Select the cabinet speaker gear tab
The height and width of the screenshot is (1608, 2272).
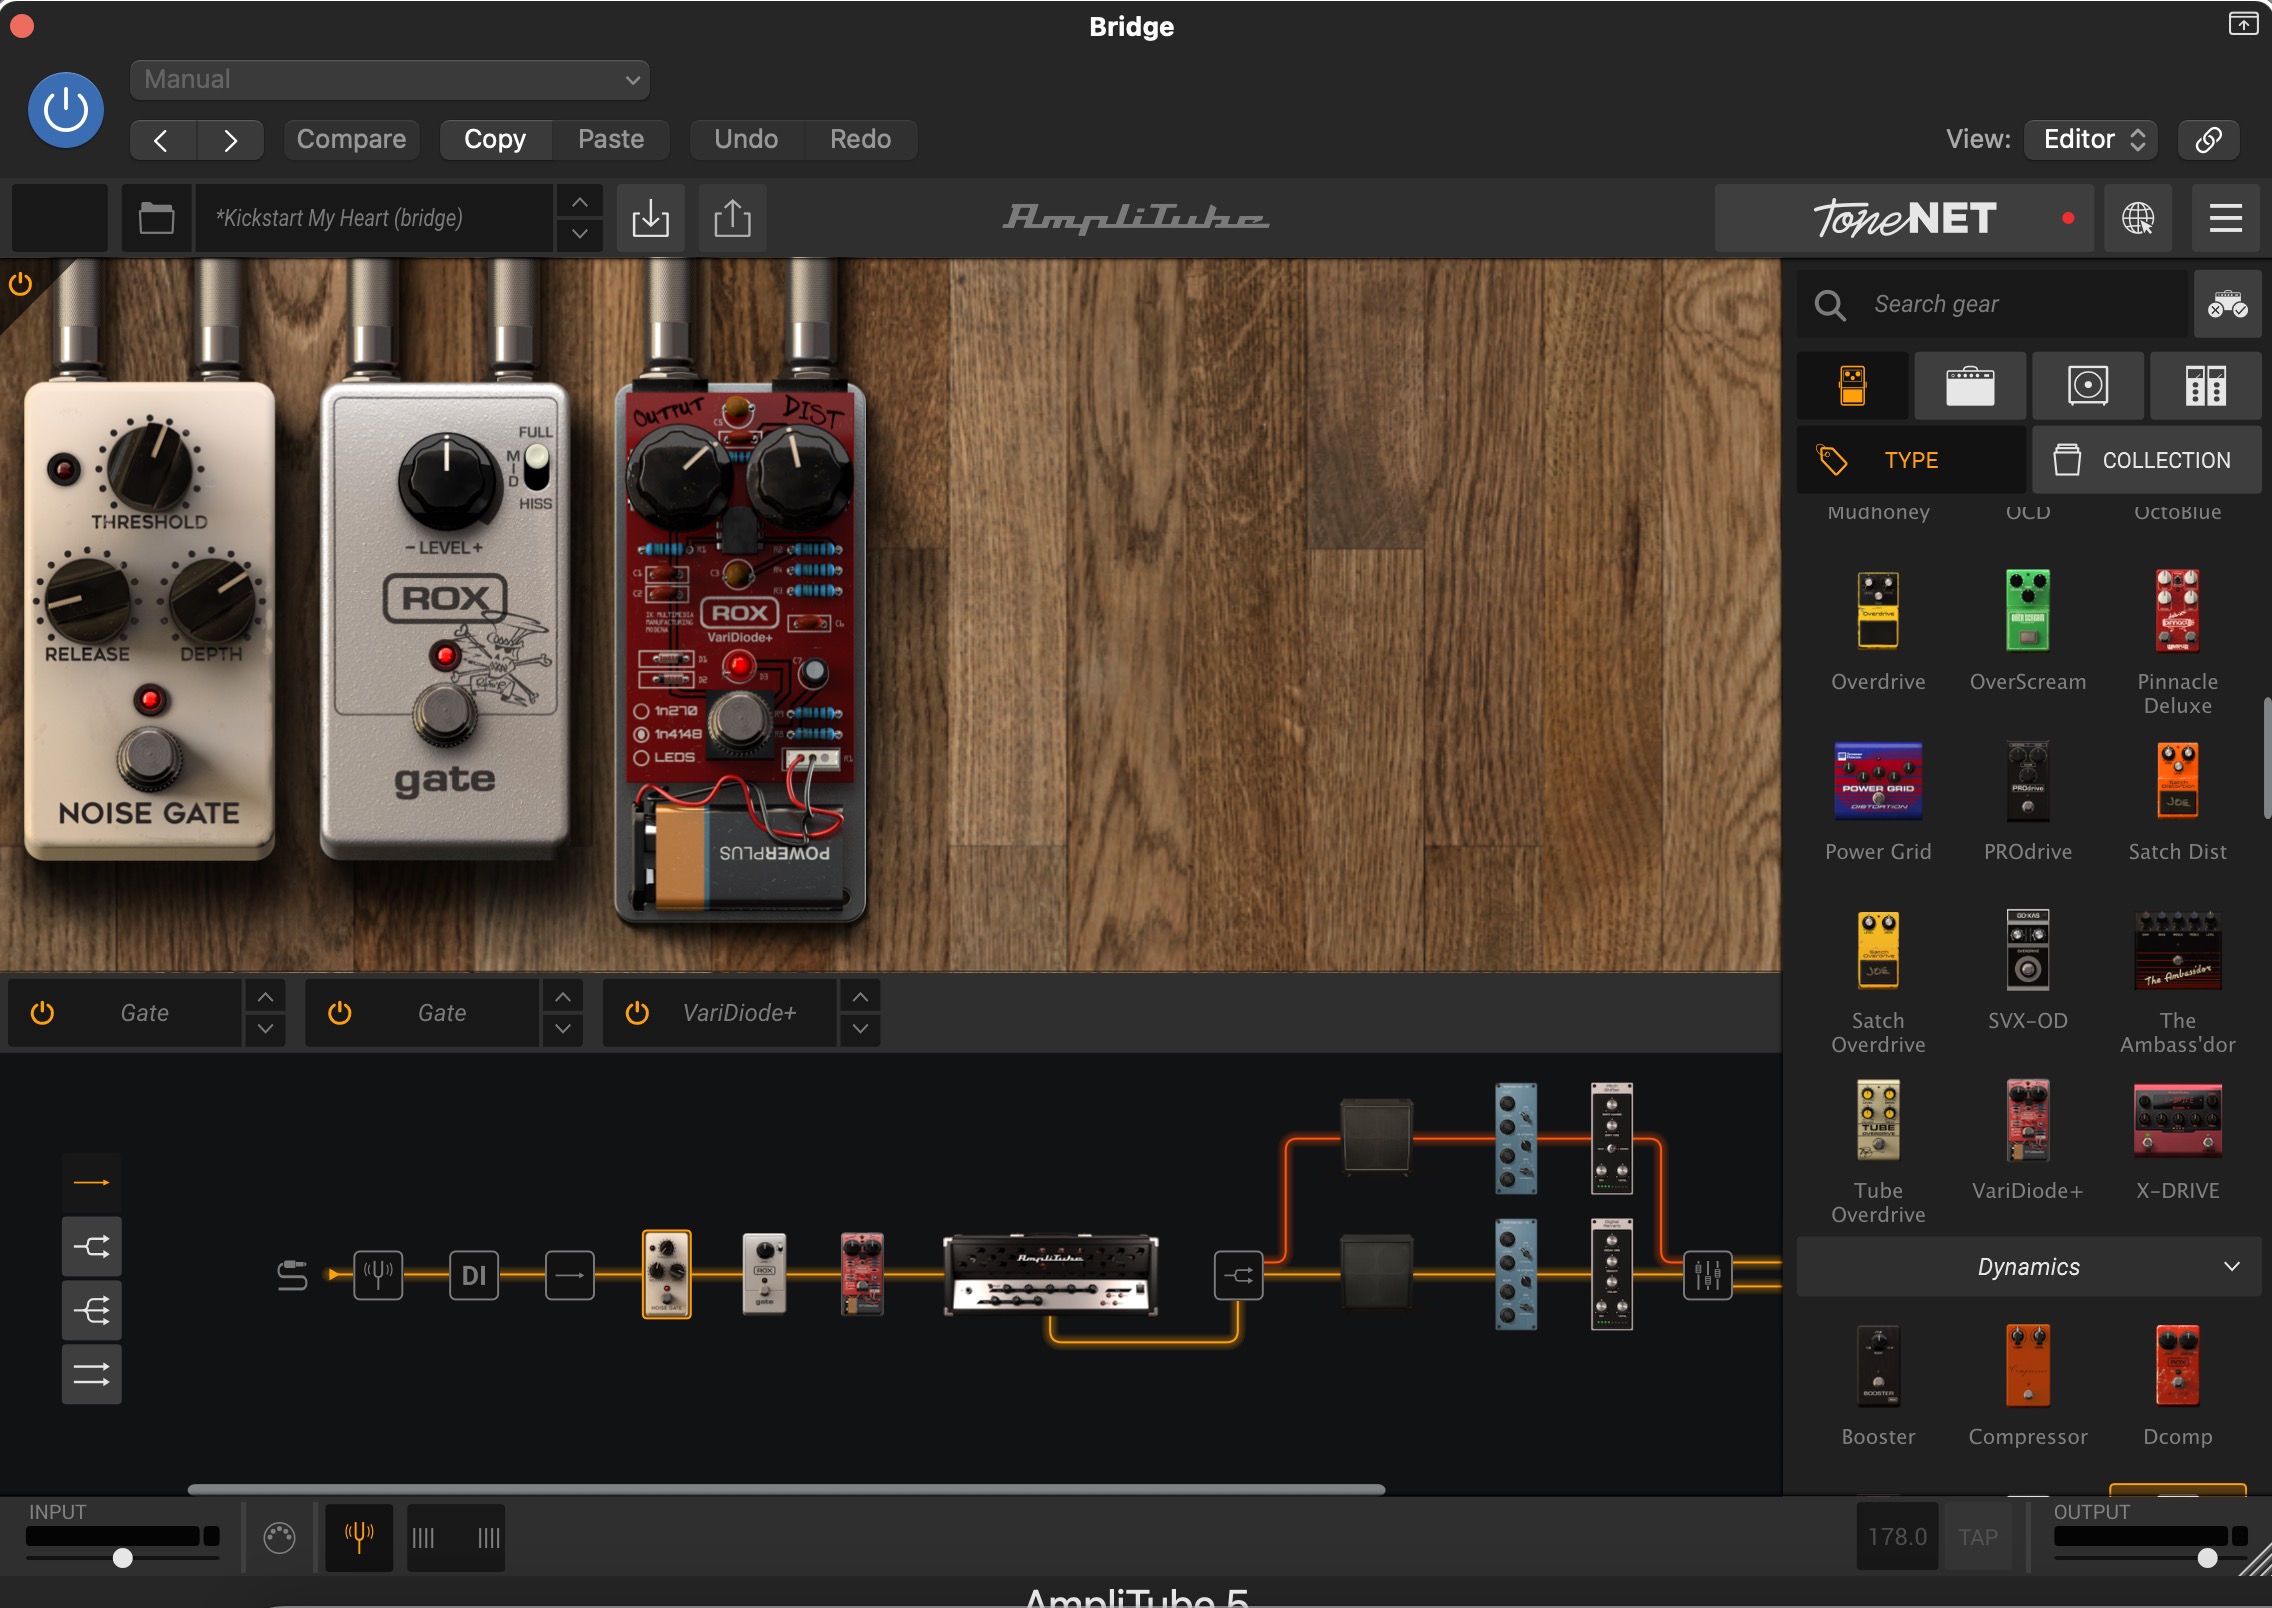(2088, 386)
